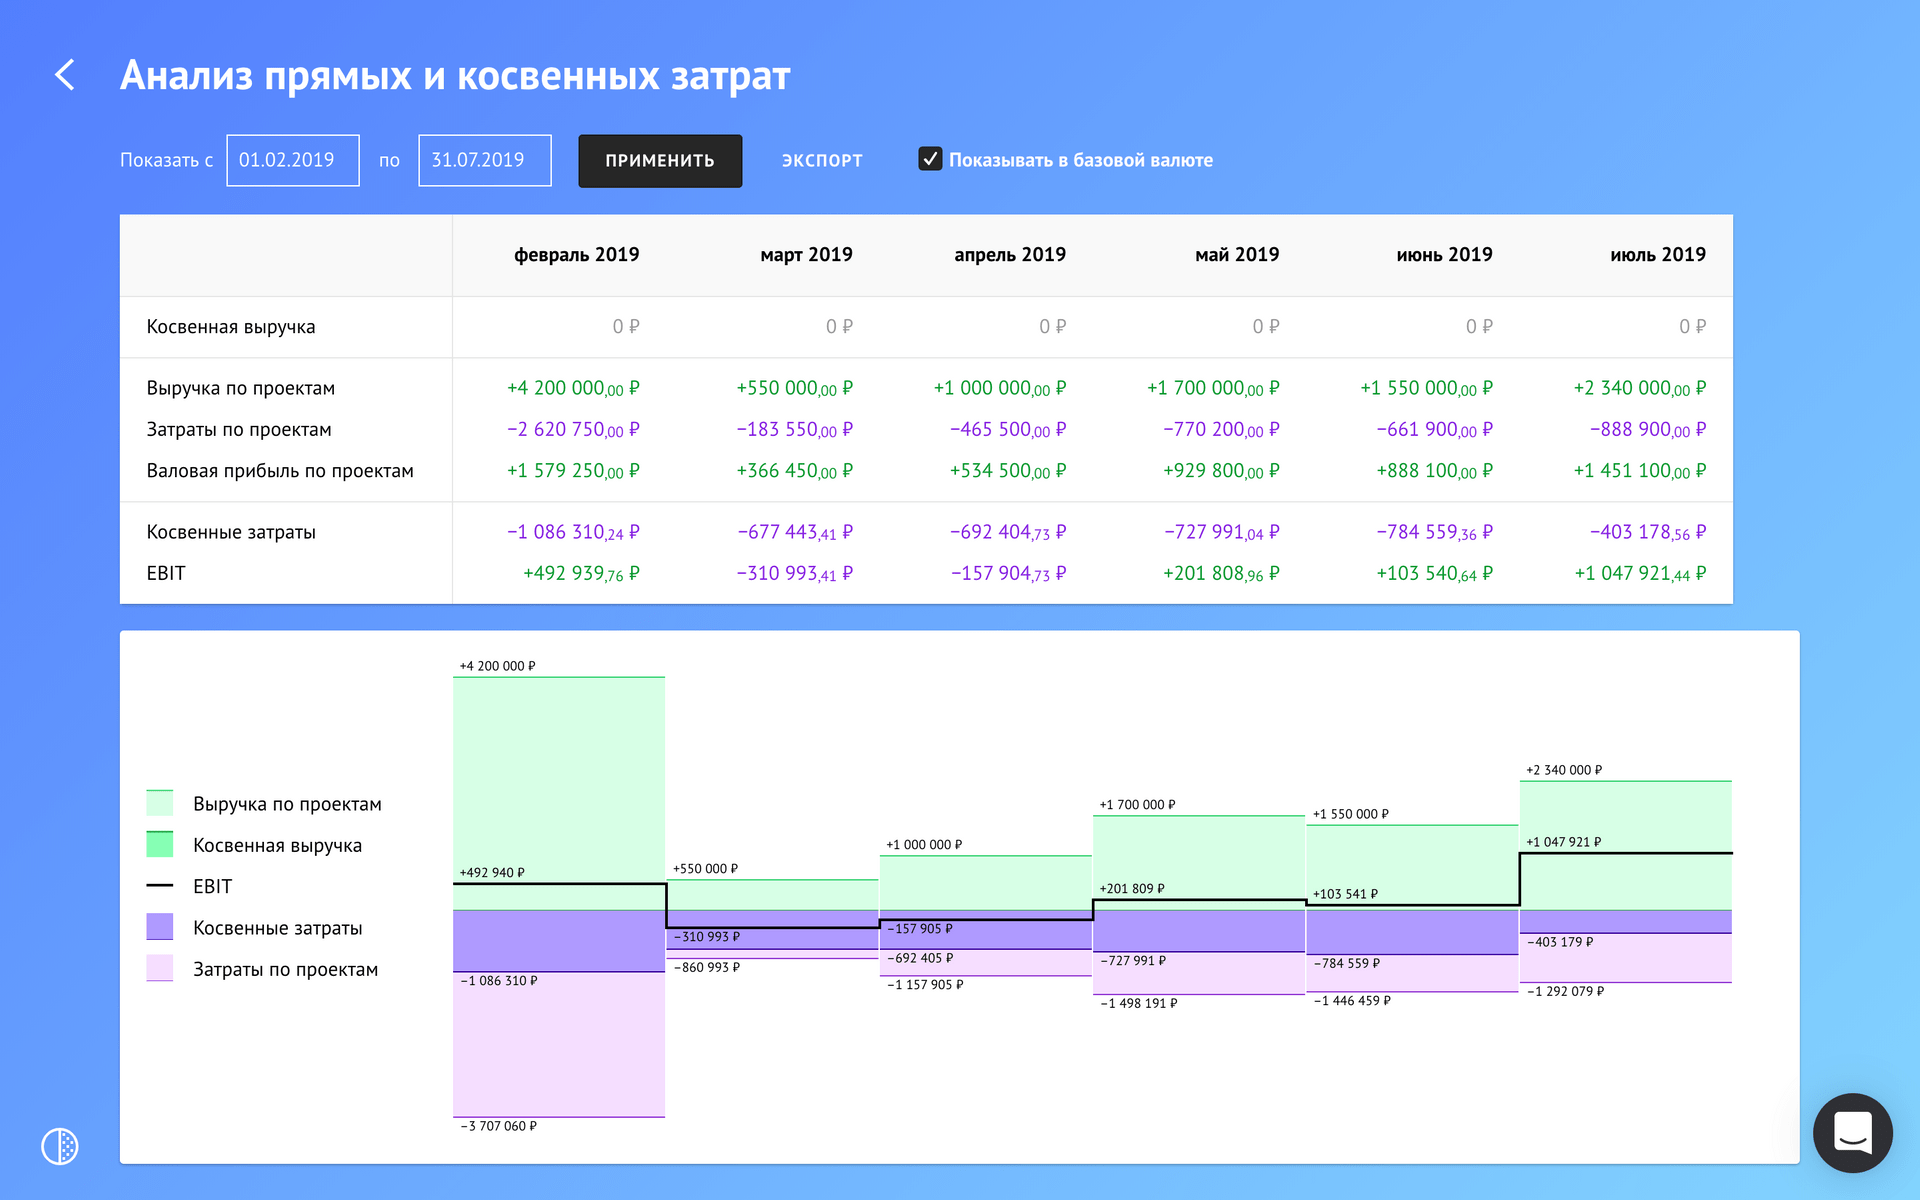Click the 'Косвенные затраты' legend swatch
Screen dimensions: 1920x1200
point(160,927)
